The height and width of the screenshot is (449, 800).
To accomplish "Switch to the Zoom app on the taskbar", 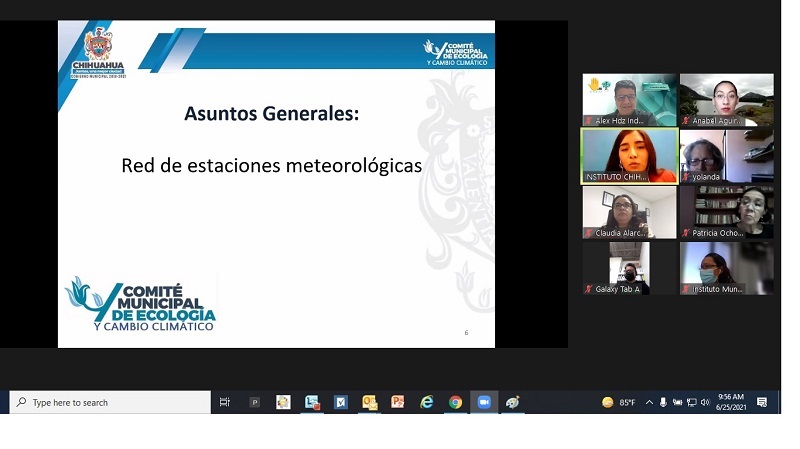I will pyautogui.click(x=484, y=402).
